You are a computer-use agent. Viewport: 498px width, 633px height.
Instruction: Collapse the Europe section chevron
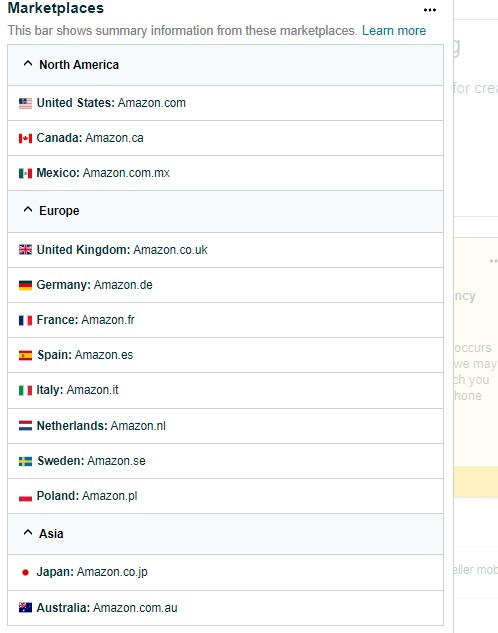tap(28, 210)
